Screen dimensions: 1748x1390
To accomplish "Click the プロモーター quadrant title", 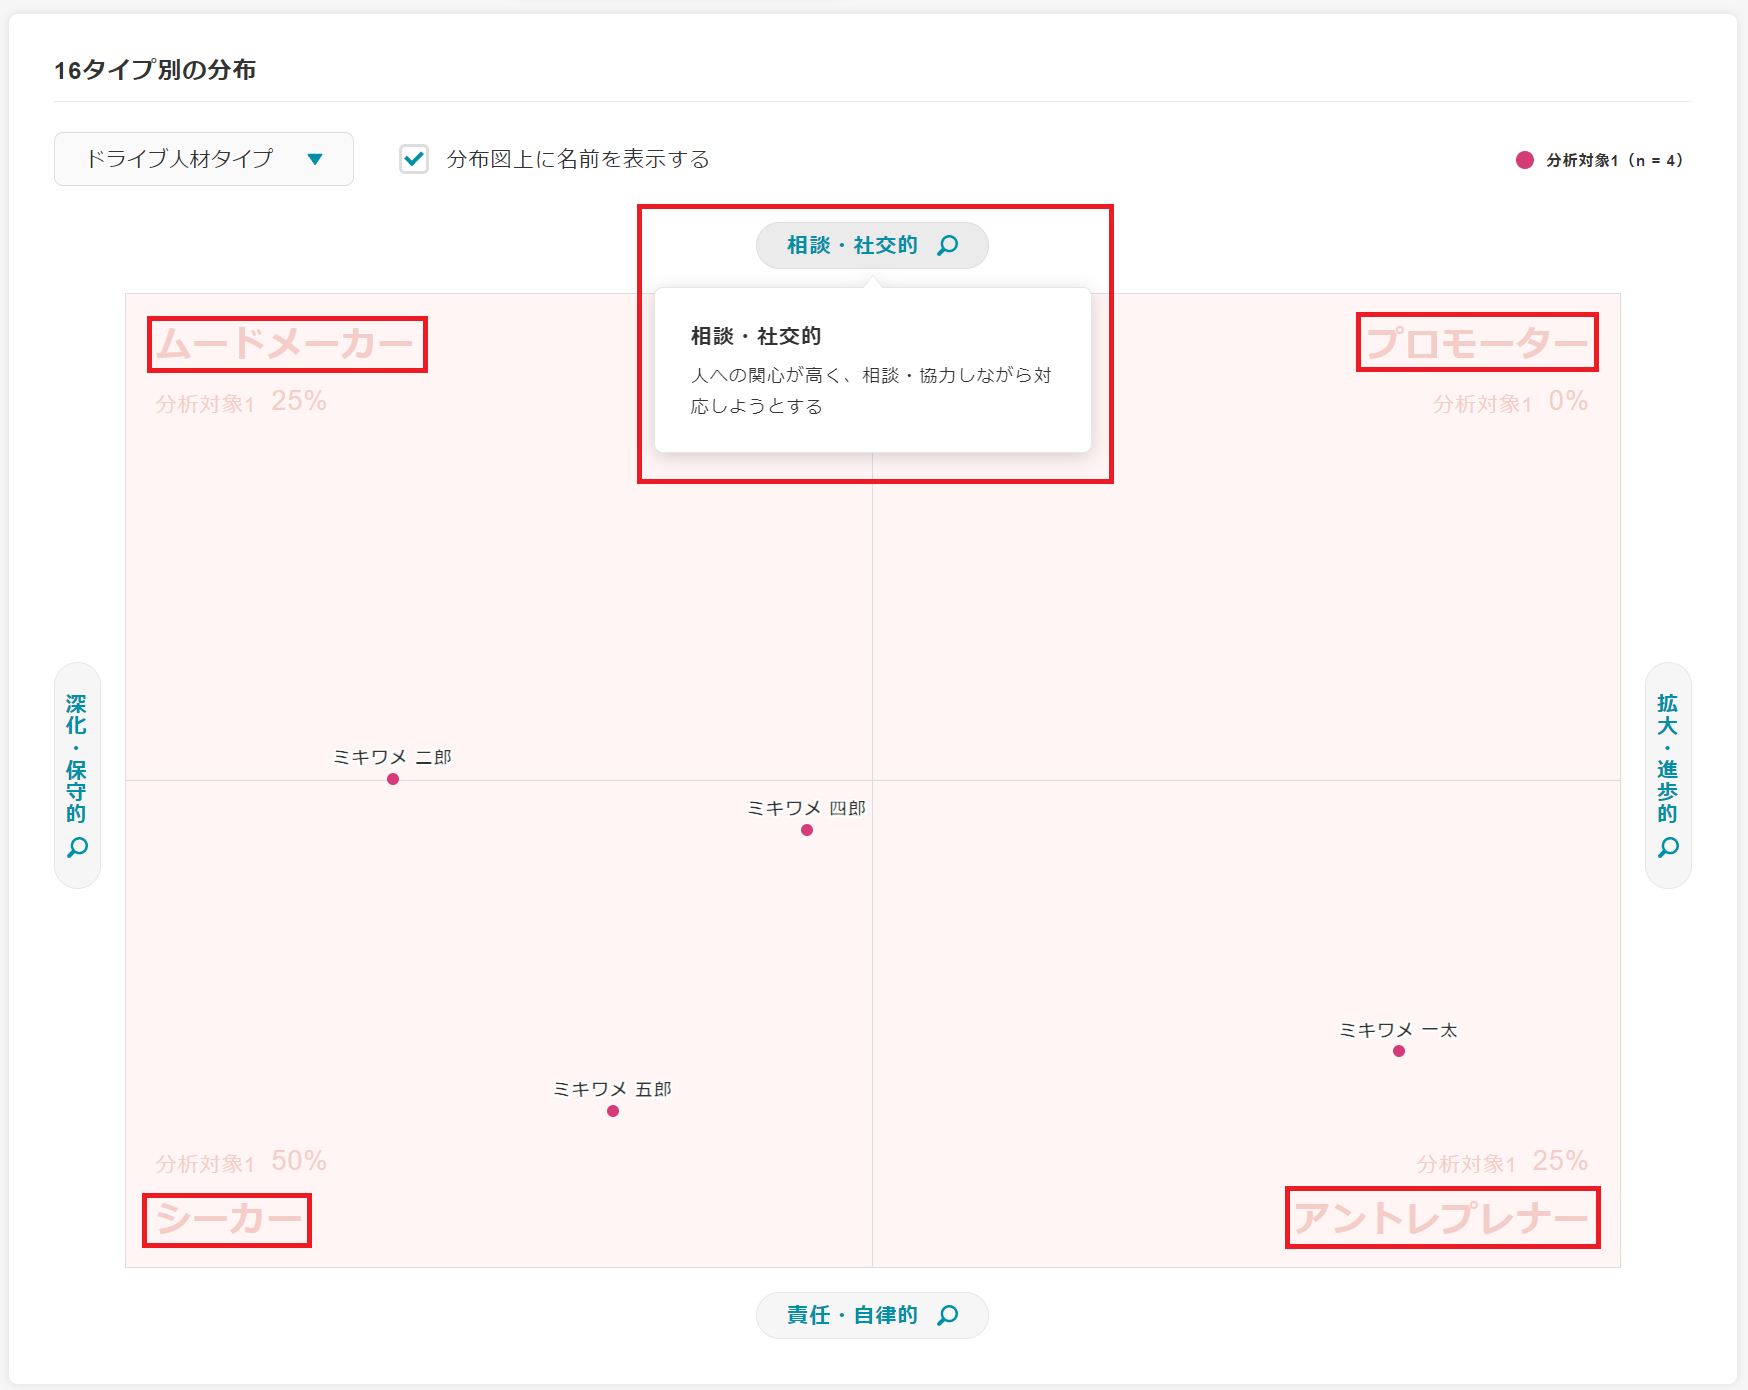I will (1476, 343).
